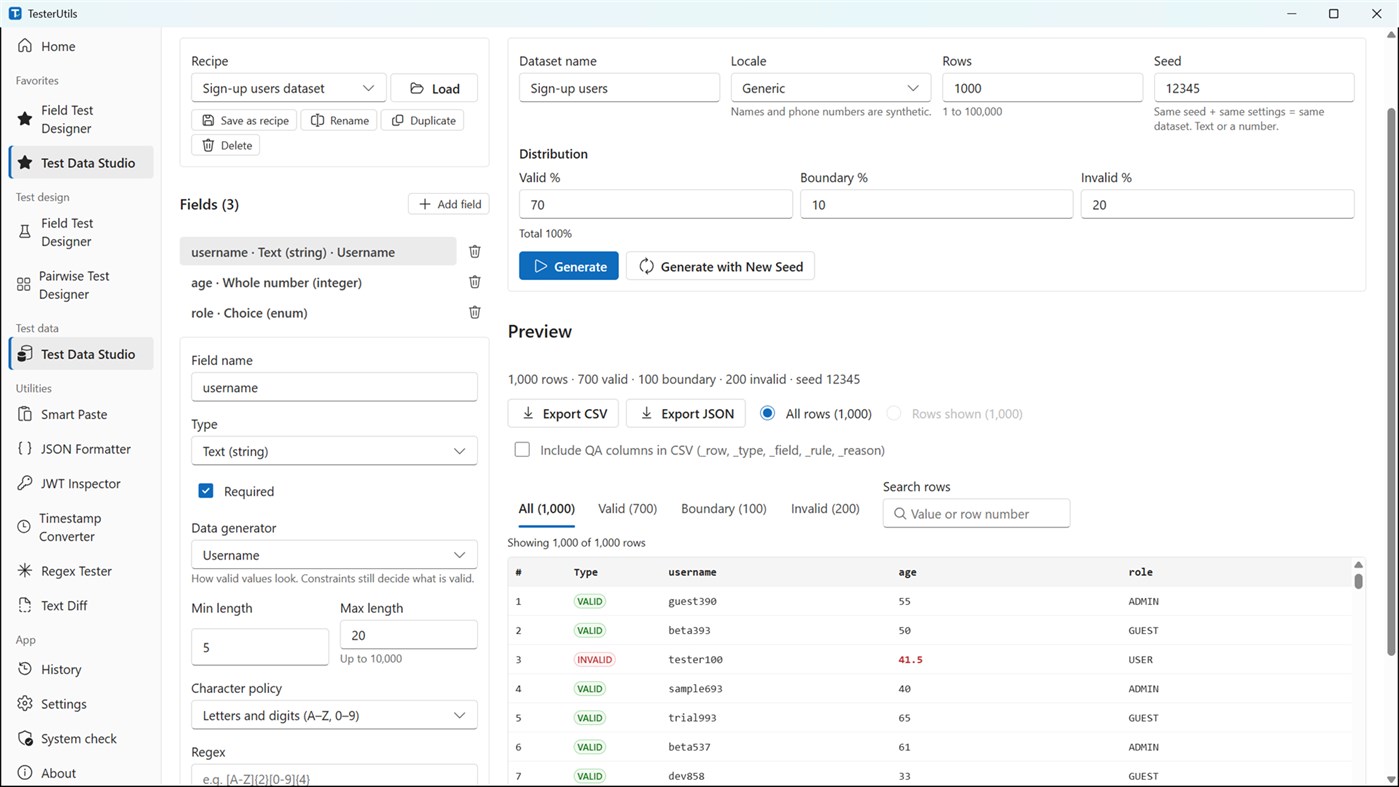Click the Add field button
This screenshot has height=787, width=1399.
[449, 204]
